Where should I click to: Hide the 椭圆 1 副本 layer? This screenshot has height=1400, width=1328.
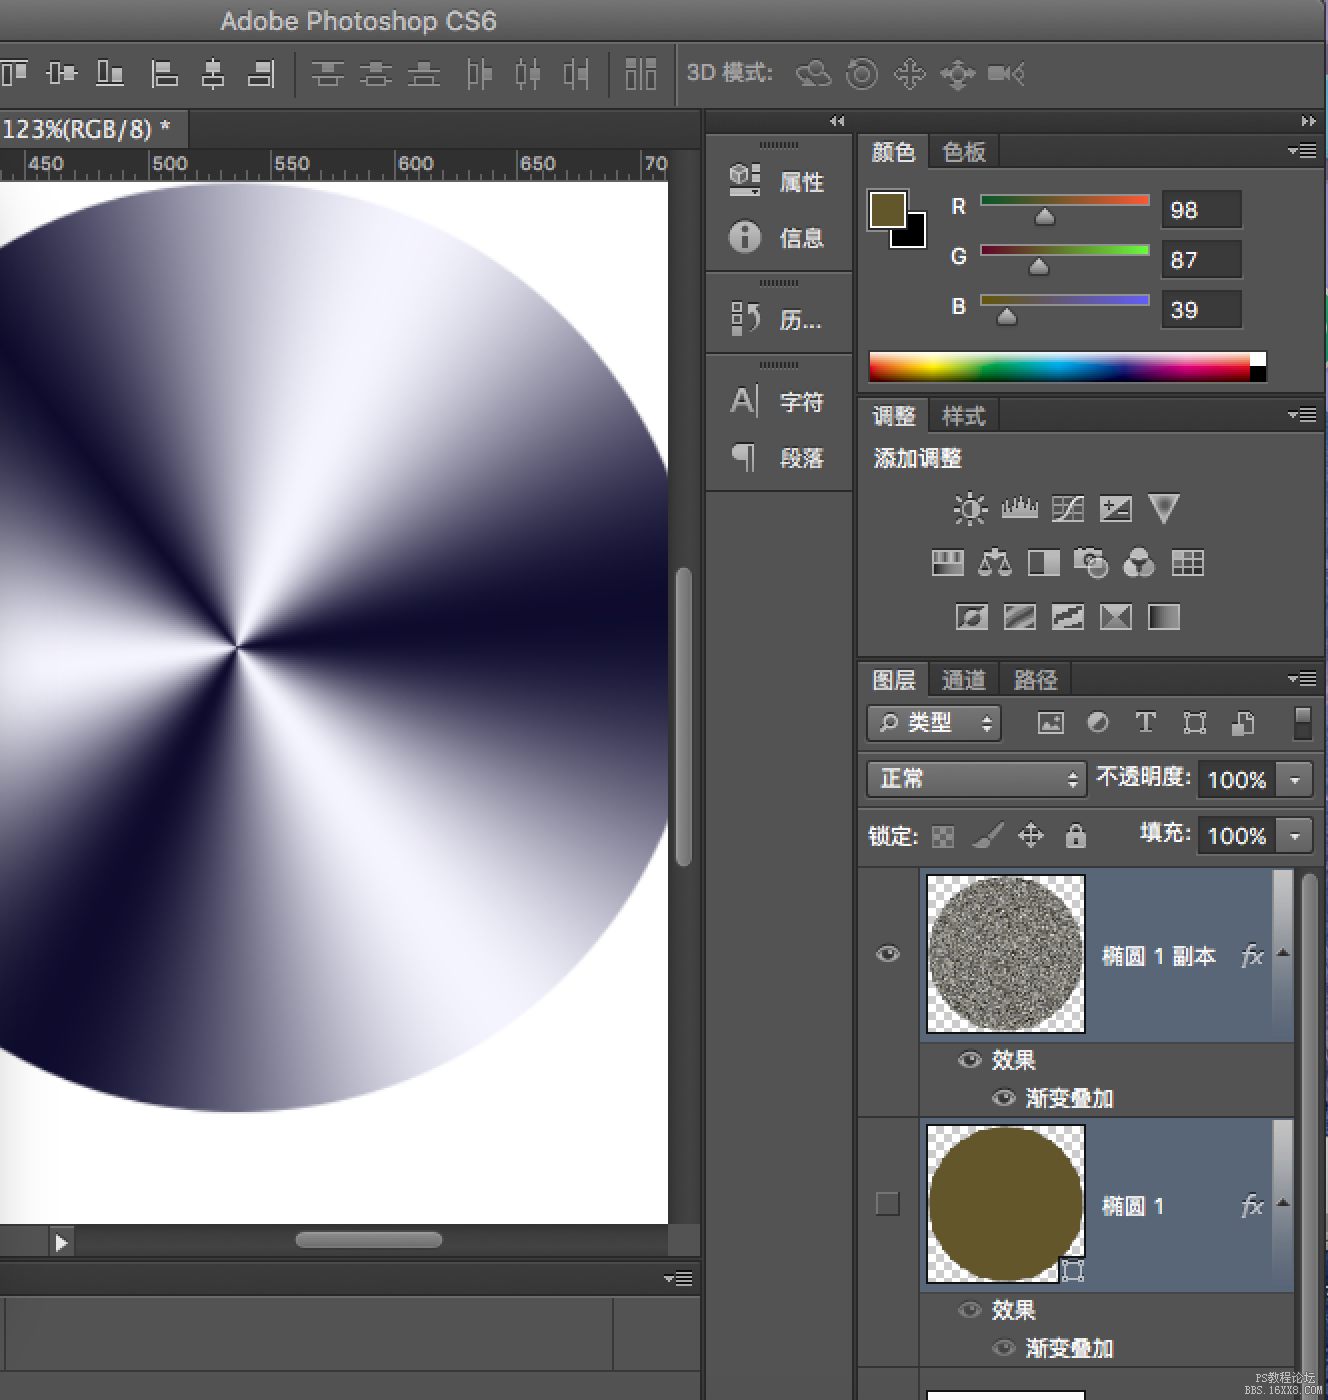click(887, 954)
